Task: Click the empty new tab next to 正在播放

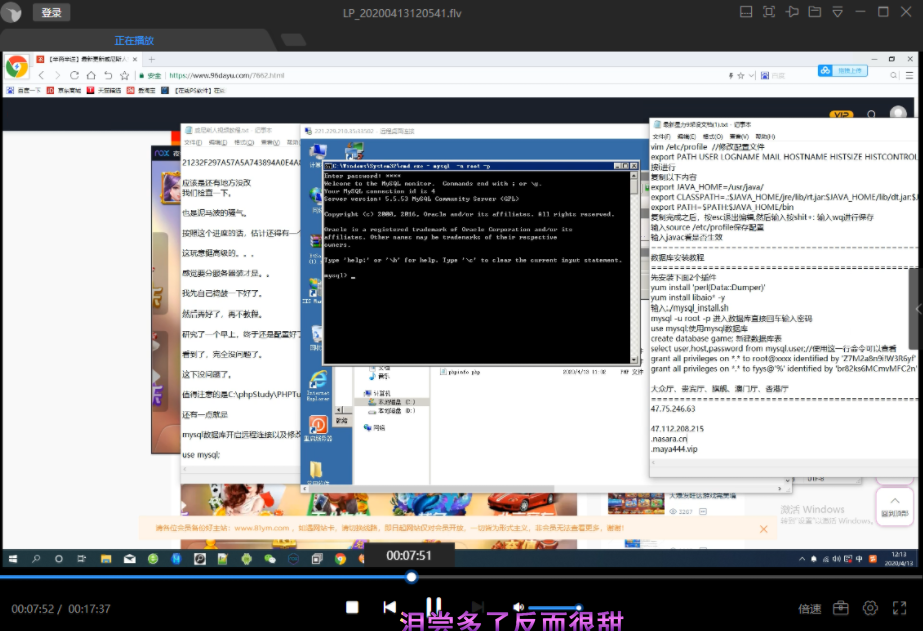Action: coord(293,40)
